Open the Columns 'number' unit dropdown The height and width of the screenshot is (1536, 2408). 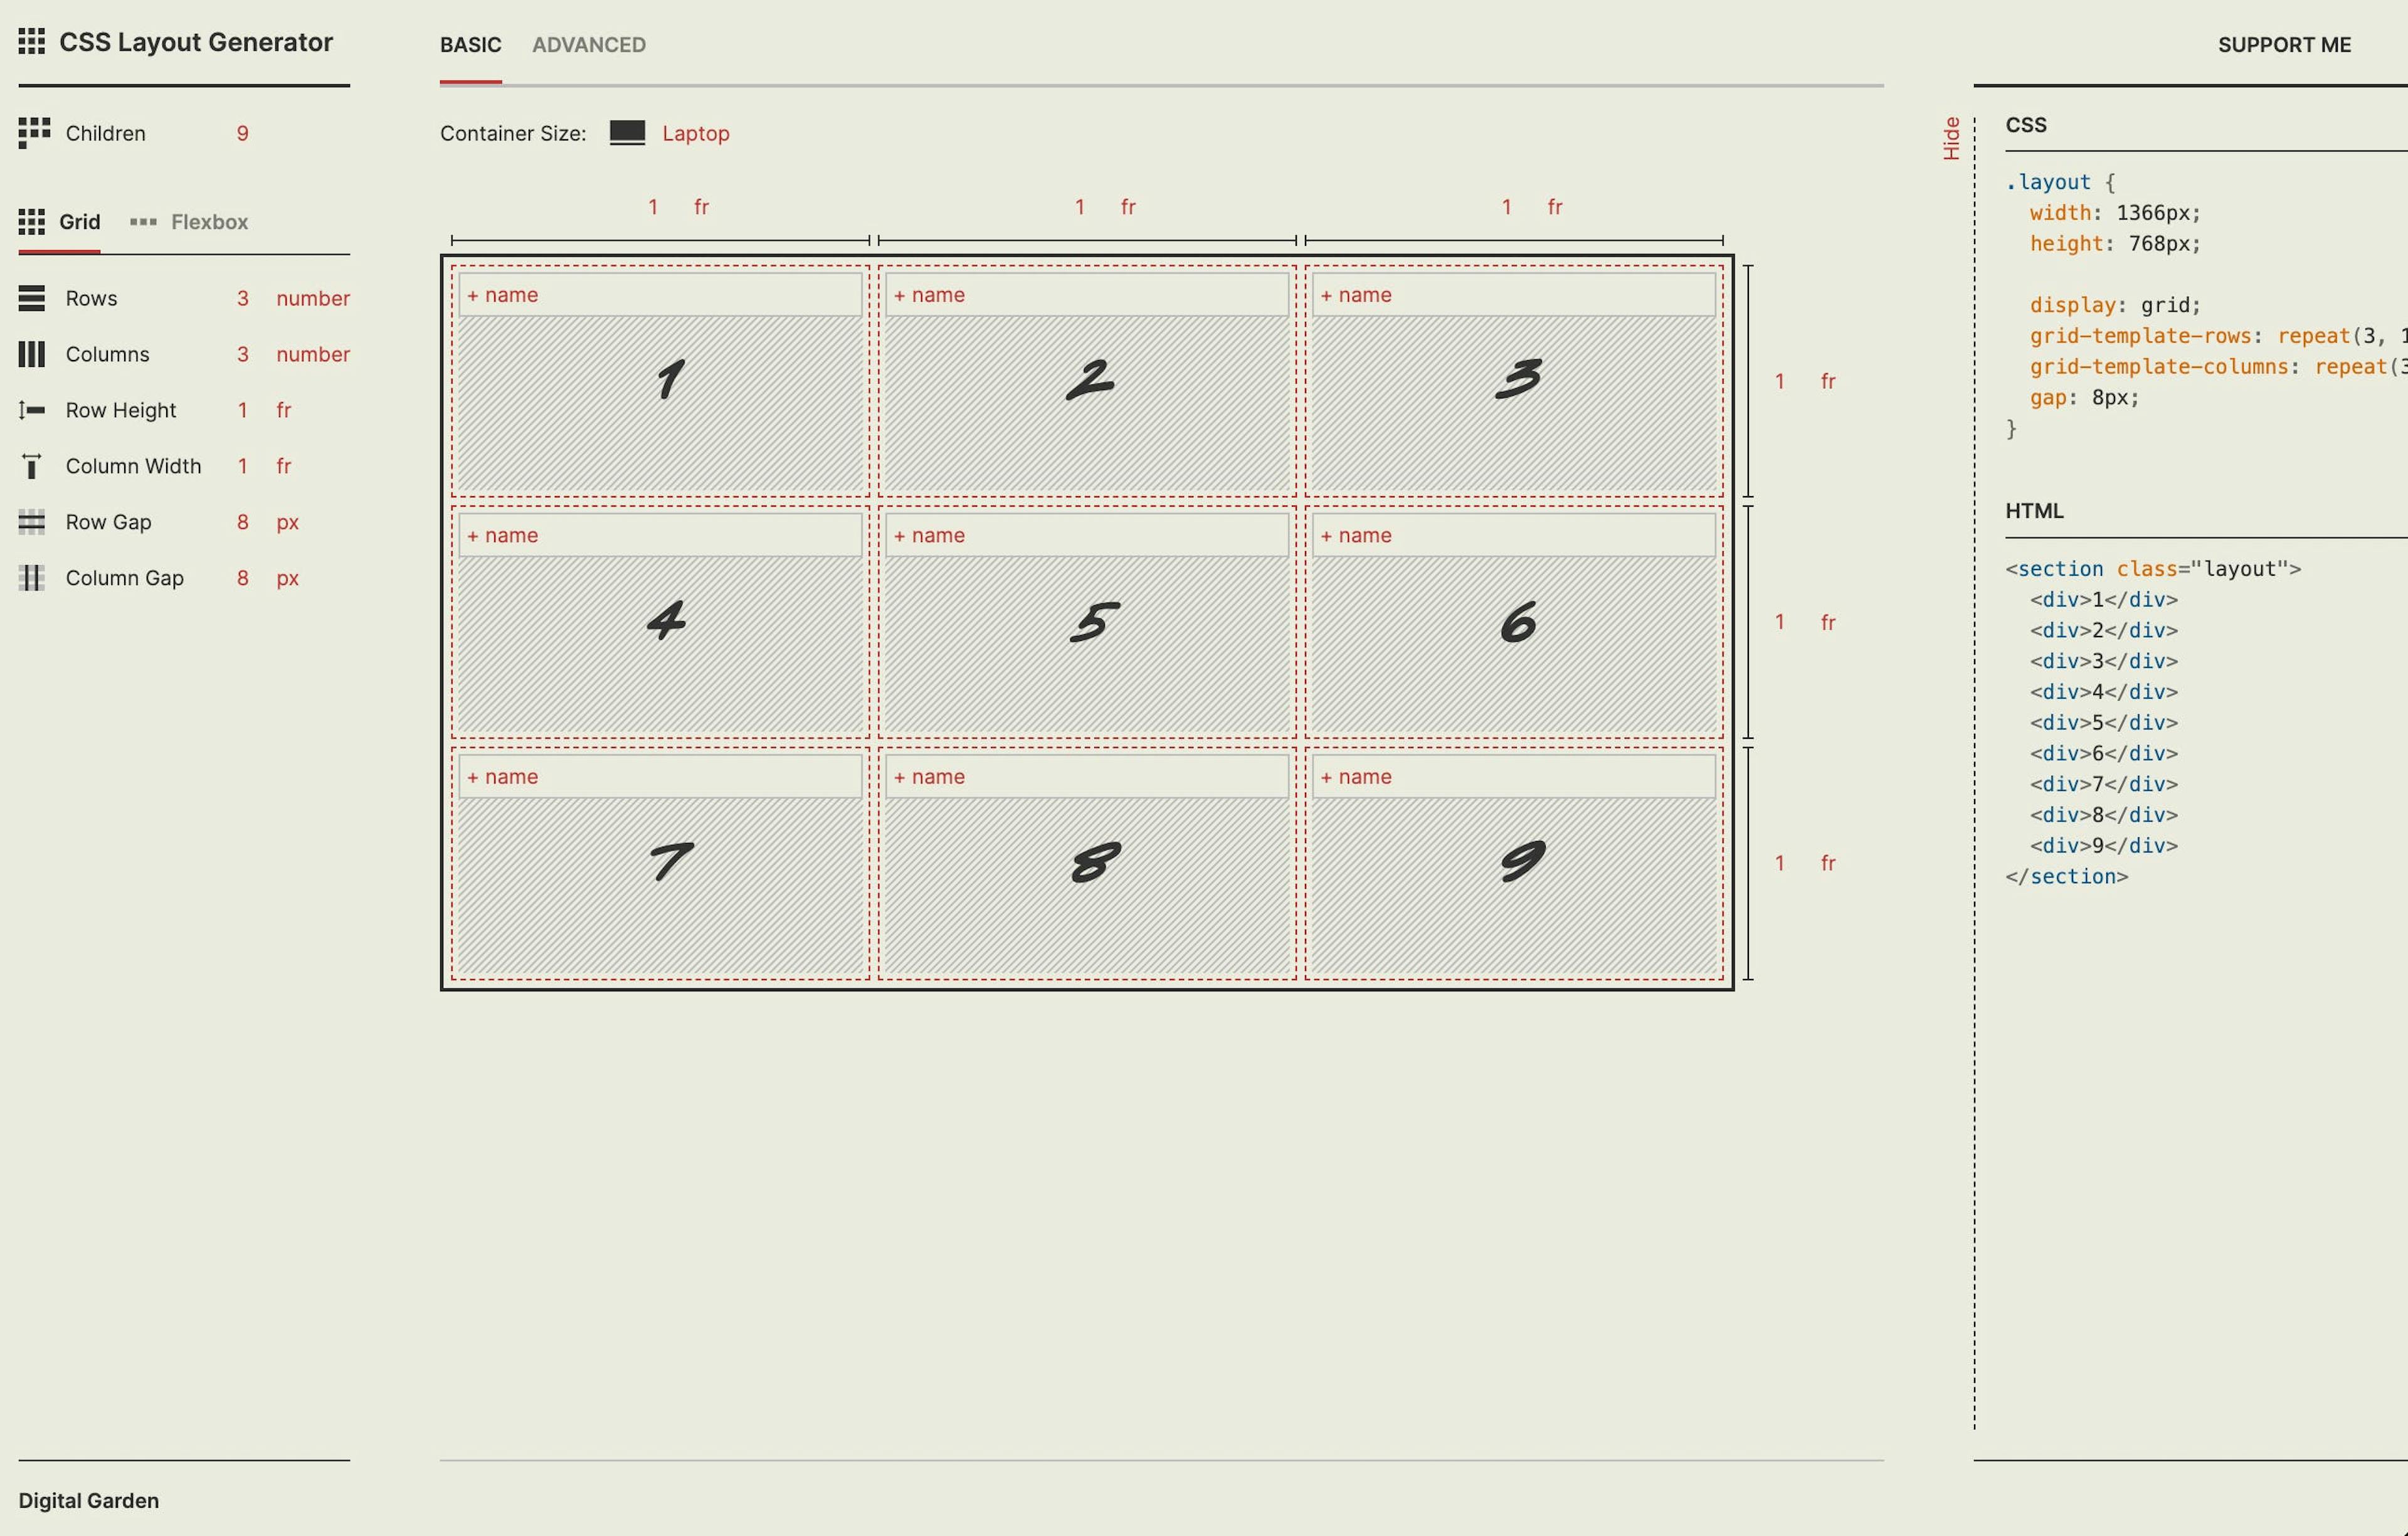pyautogui.click(x=313, y=354)
